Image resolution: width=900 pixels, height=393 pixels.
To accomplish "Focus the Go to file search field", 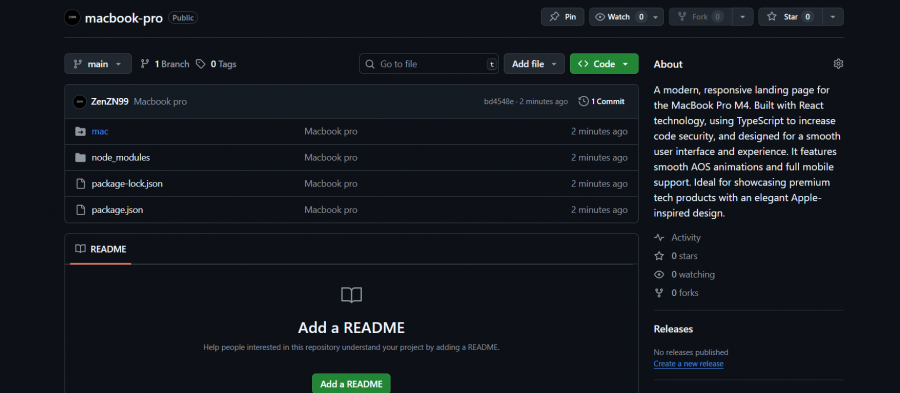I will coord(429,64).
